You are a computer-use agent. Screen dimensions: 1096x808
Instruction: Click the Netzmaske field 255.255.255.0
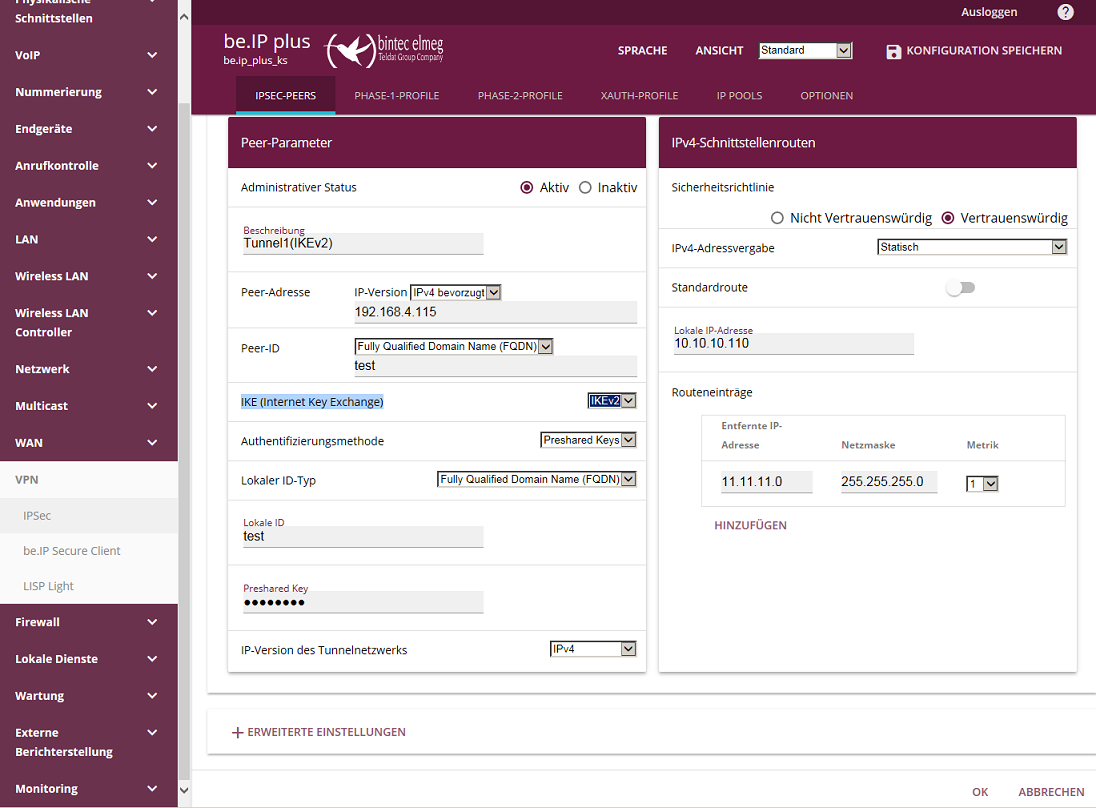[x=888, y=482]
